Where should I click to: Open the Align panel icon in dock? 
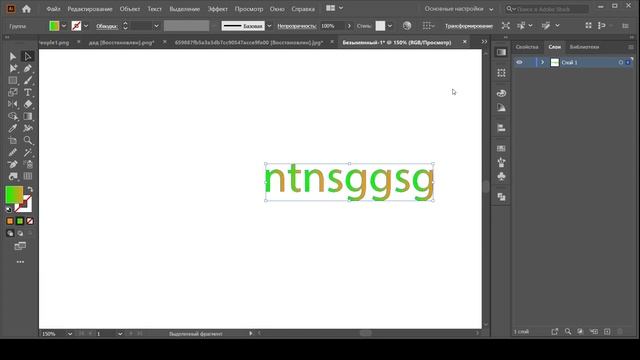coord(501,128)
